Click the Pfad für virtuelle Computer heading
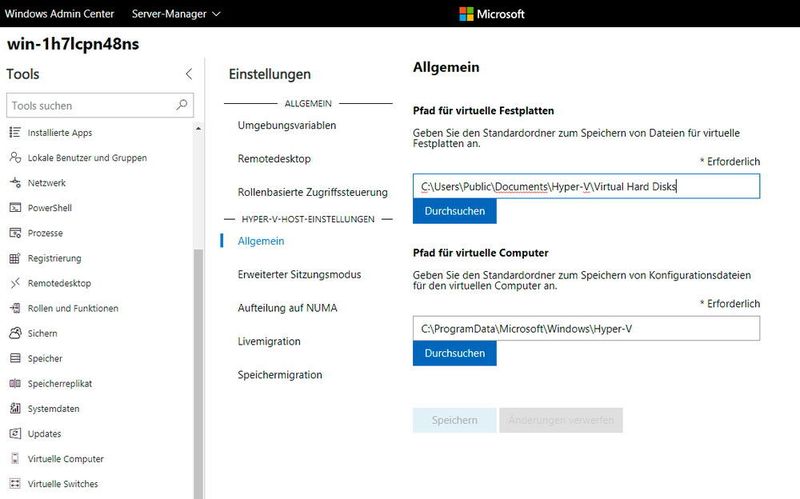This screenshot has width=800, height=499. point(481,253)
